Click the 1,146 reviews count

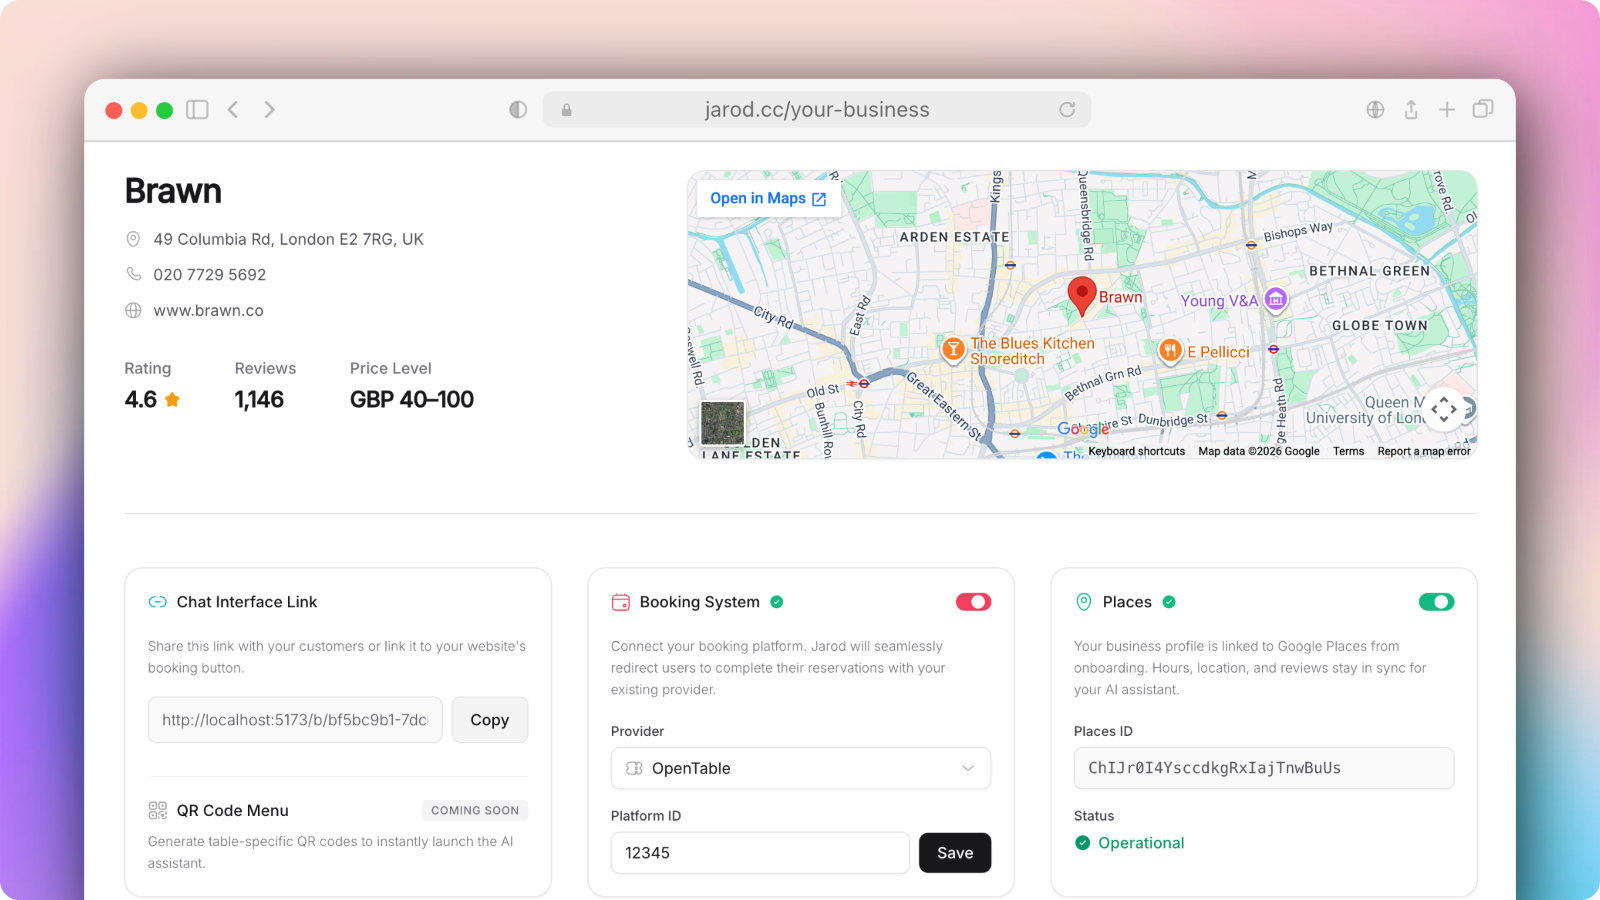pos(259,400)
